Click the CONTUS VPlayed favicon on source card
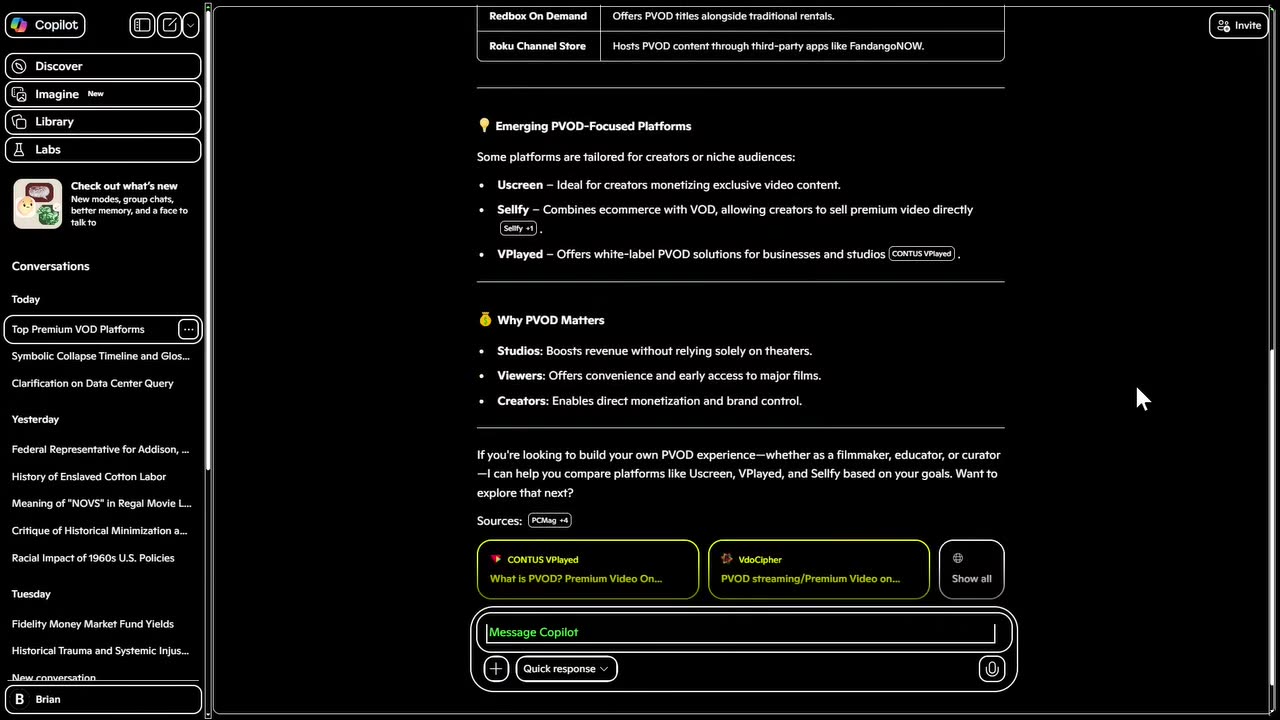 (496, 559)
